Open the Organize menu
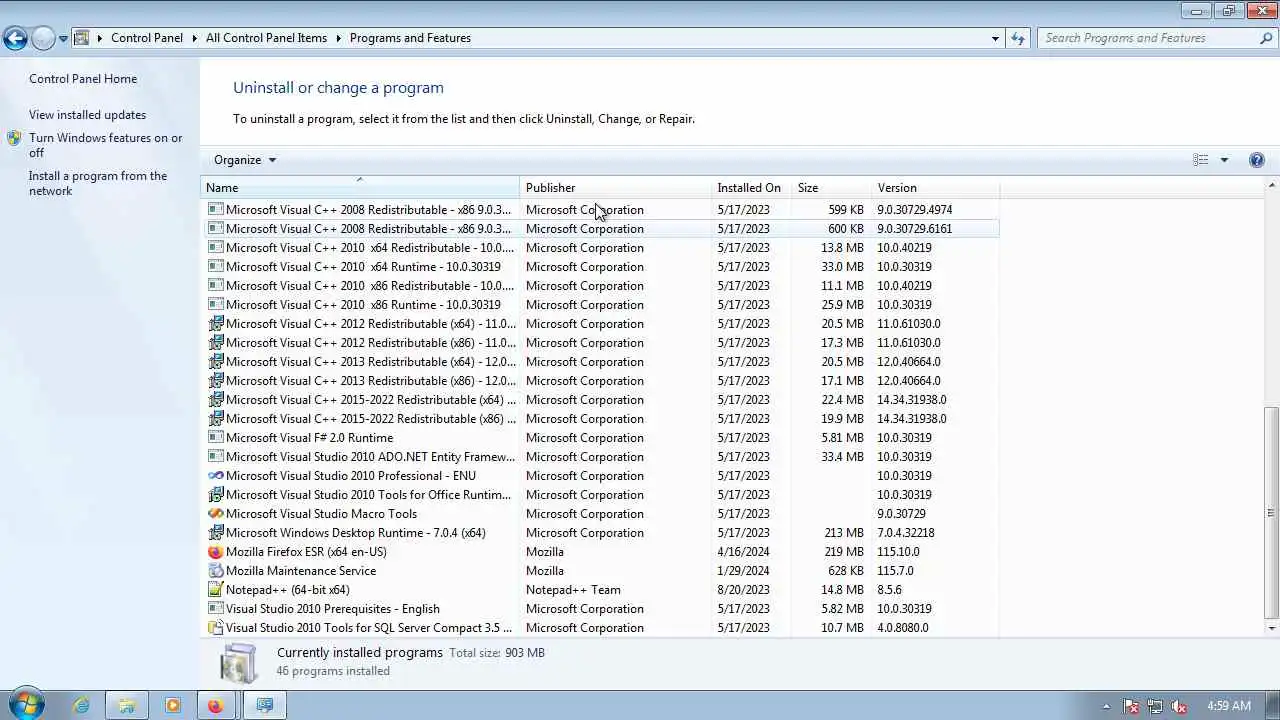The height and width of the screenshot is (720, 1280). coord(244,160)
